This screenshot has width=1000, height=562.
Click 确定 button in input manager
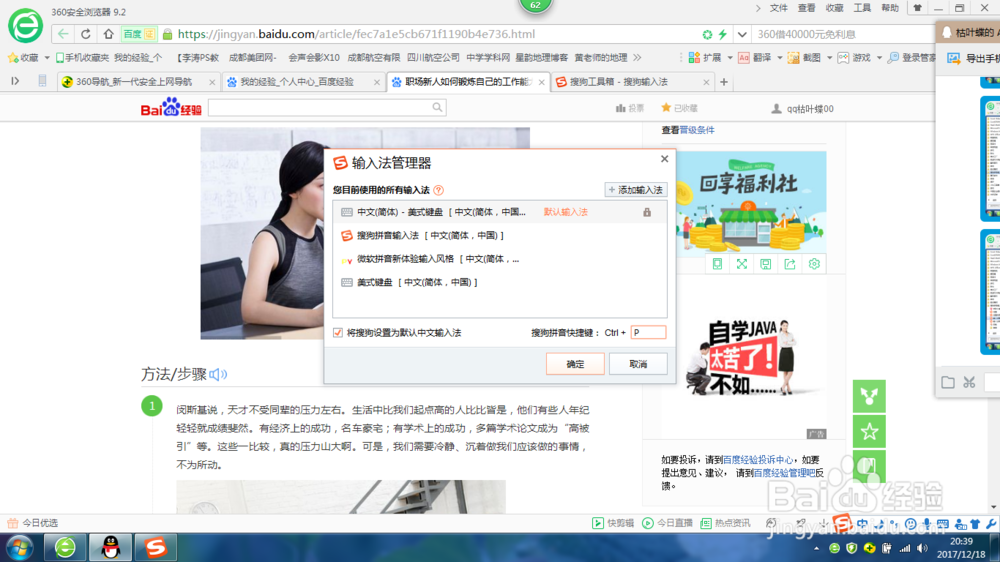point(575,364)
